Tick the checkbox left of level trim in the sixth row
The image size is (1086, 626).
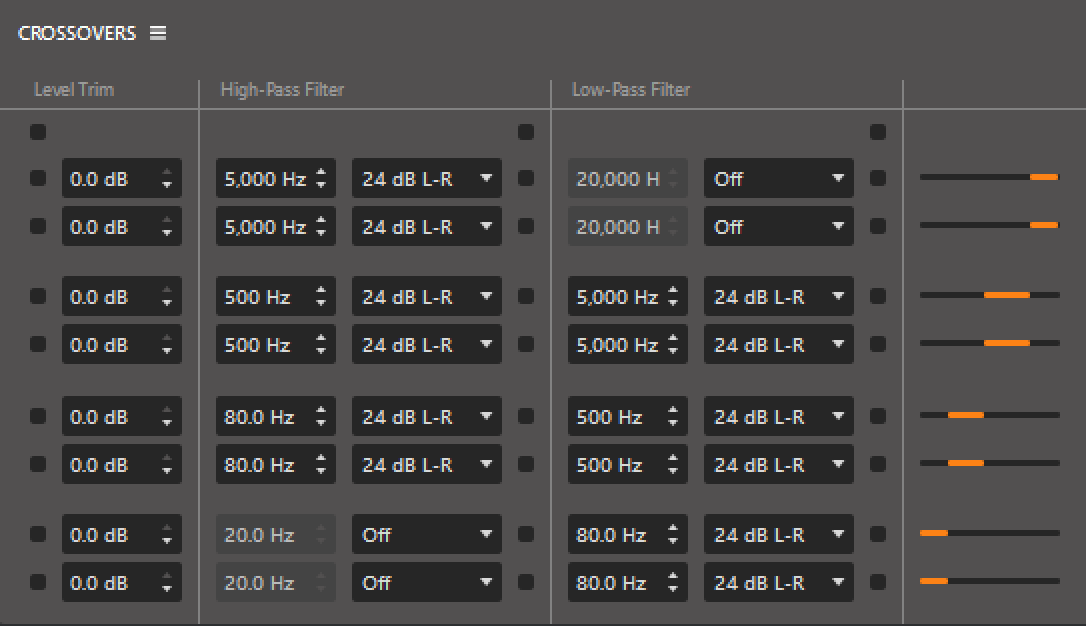click(x=38, y=464)
